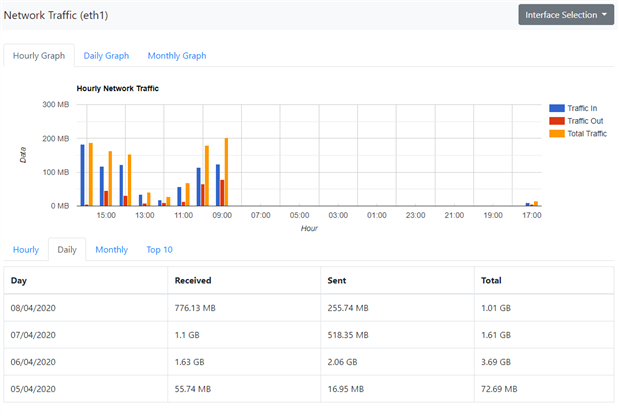The height and width of the screenshot is (416, 619).
Task: Open the Daily Graph tab
Action: 106,56
